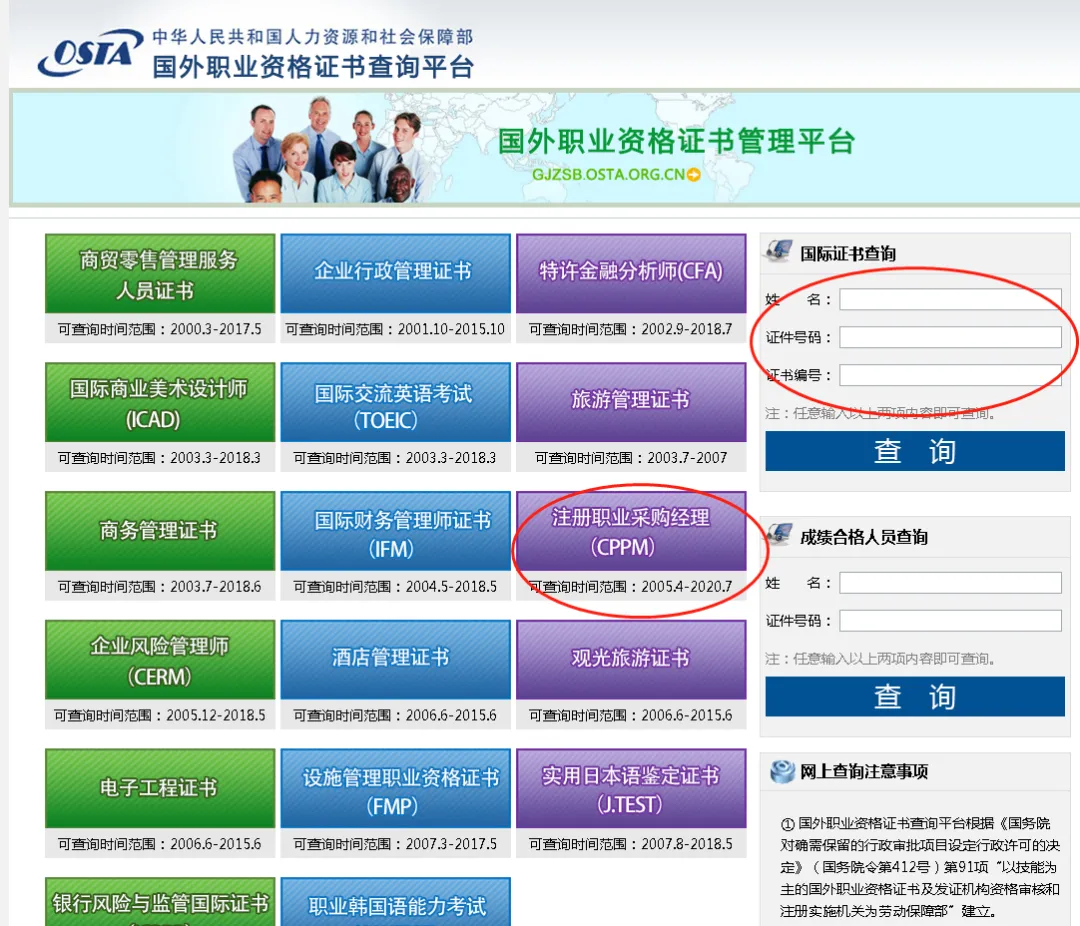Open the 企业风险管理师(CERM) tile

pos(160,660)
